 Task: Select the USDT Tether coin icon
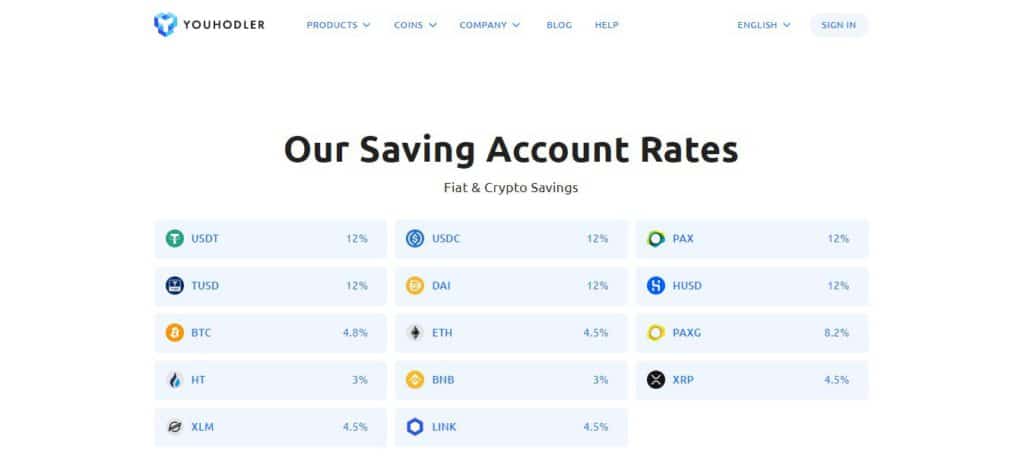[x=174, y=239]
